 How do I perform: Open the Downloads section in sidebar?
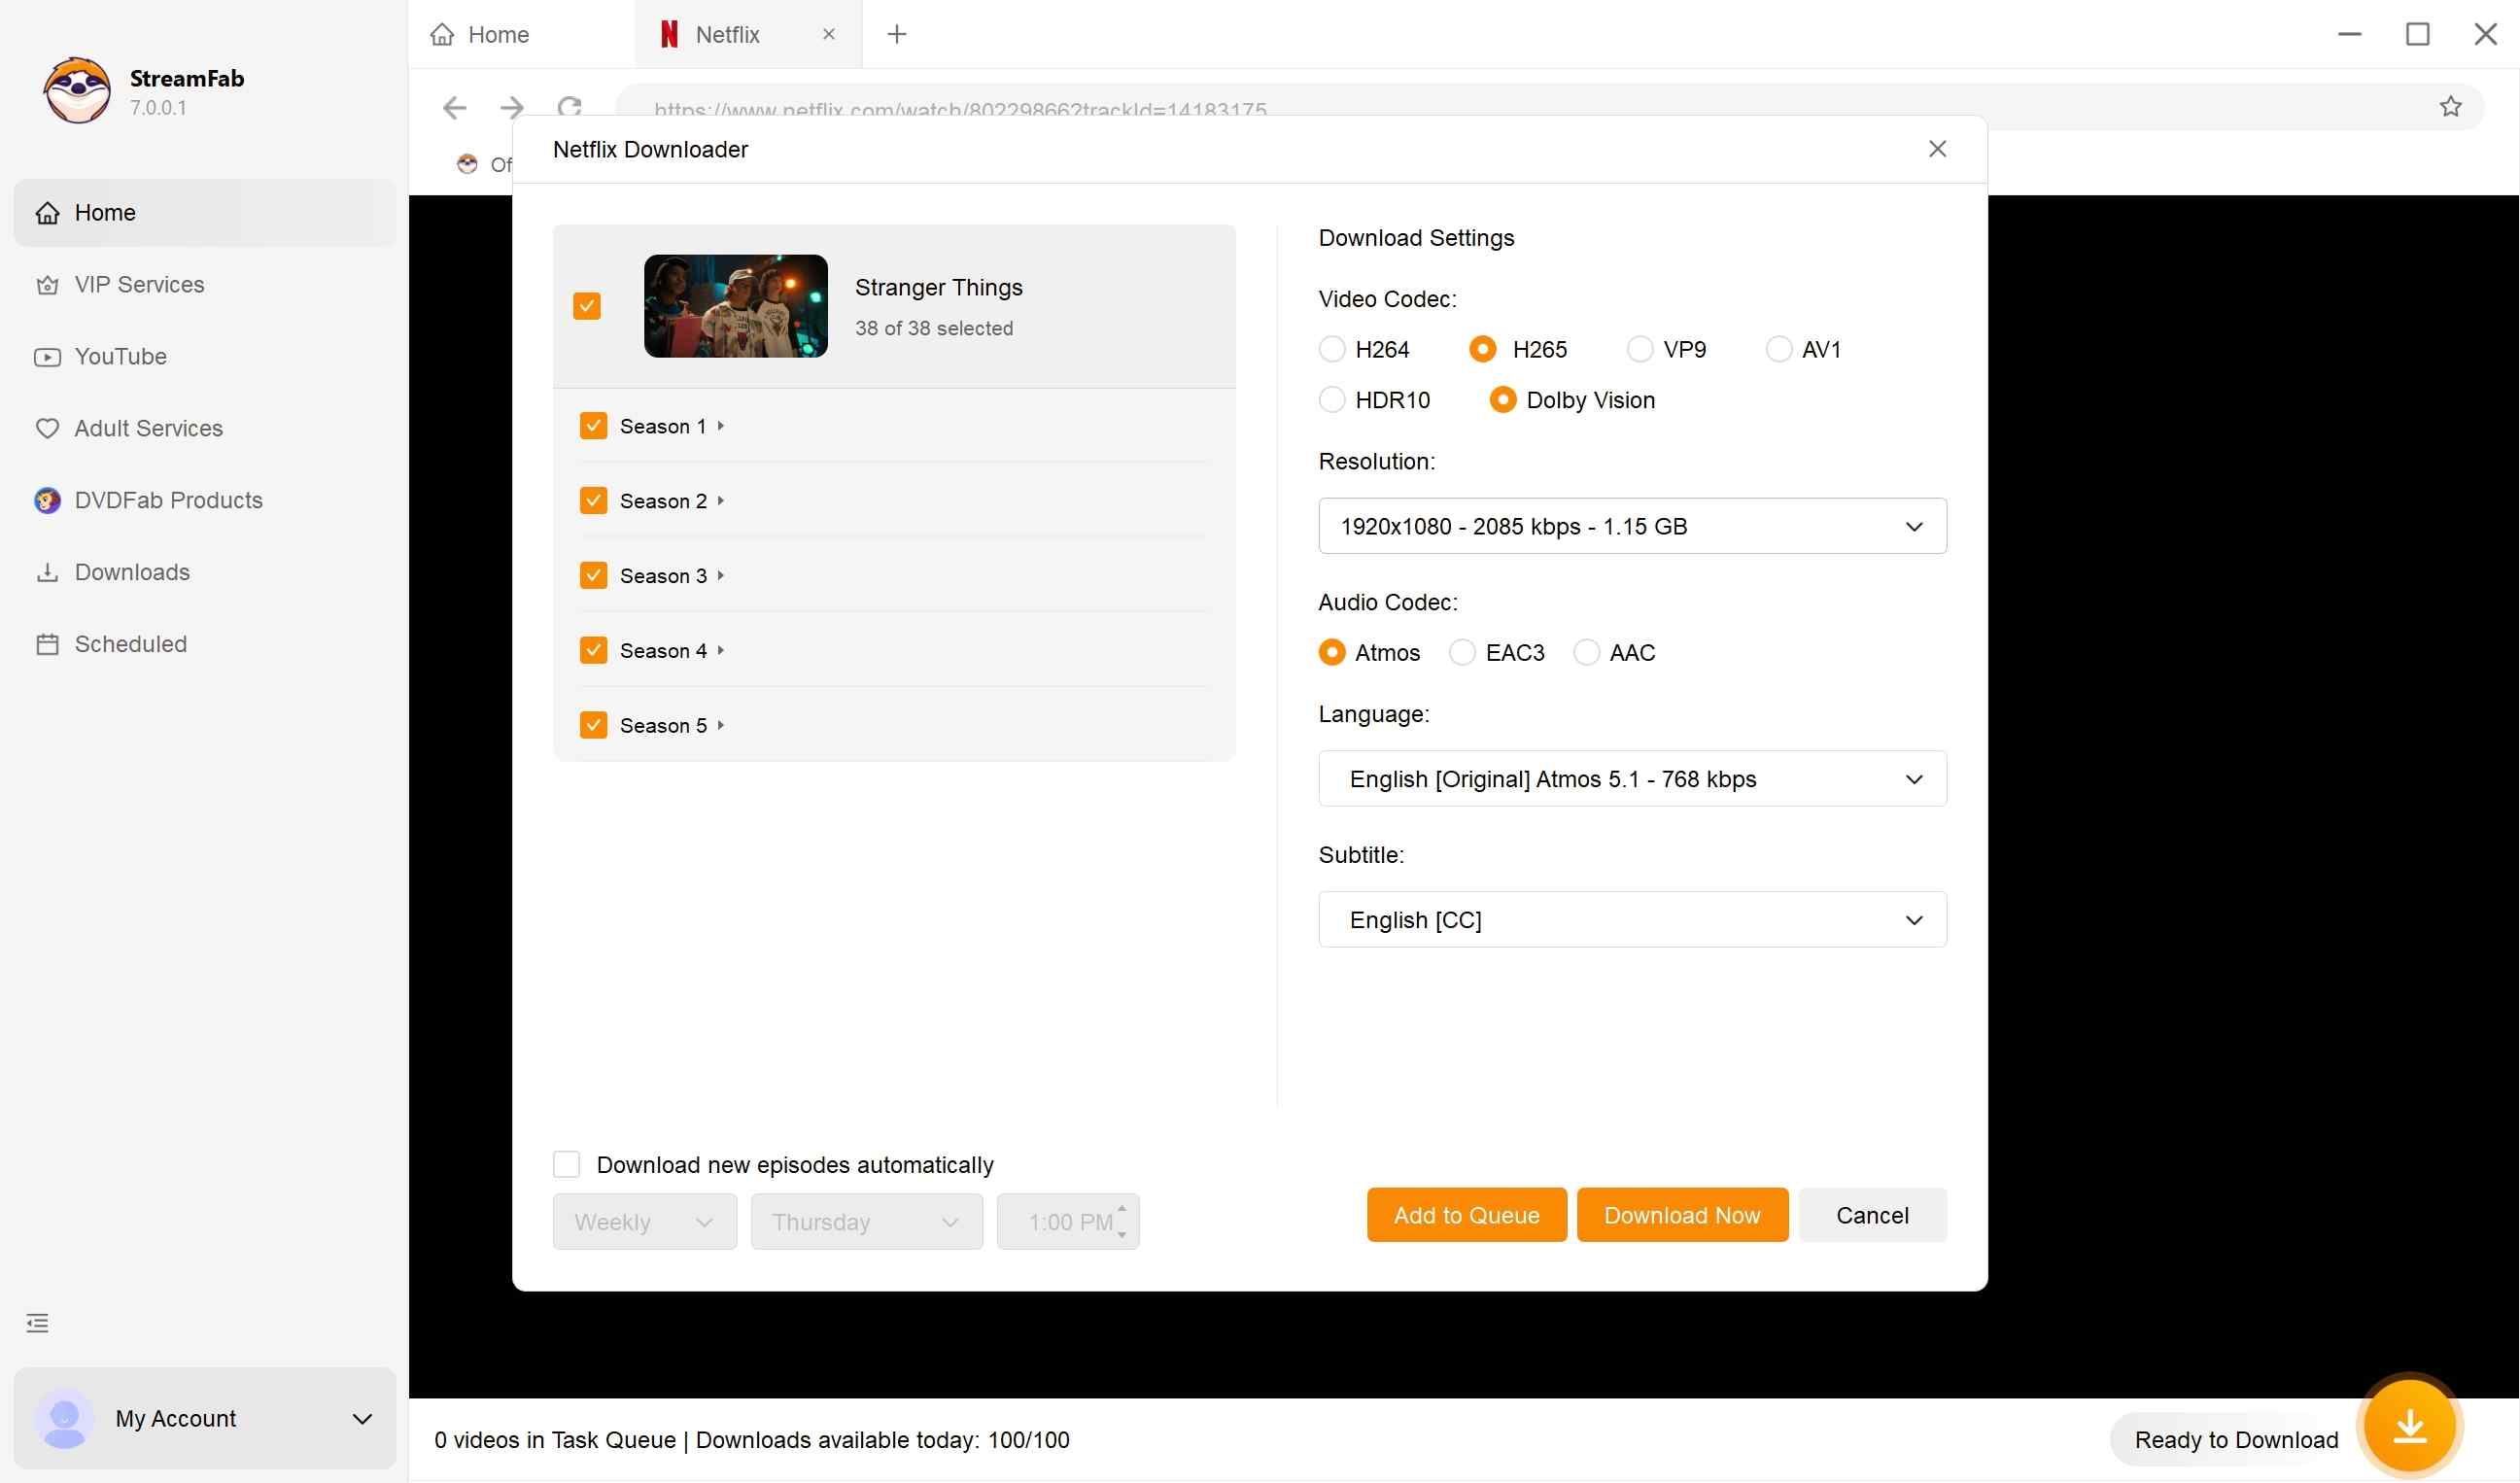coord(131,571)
